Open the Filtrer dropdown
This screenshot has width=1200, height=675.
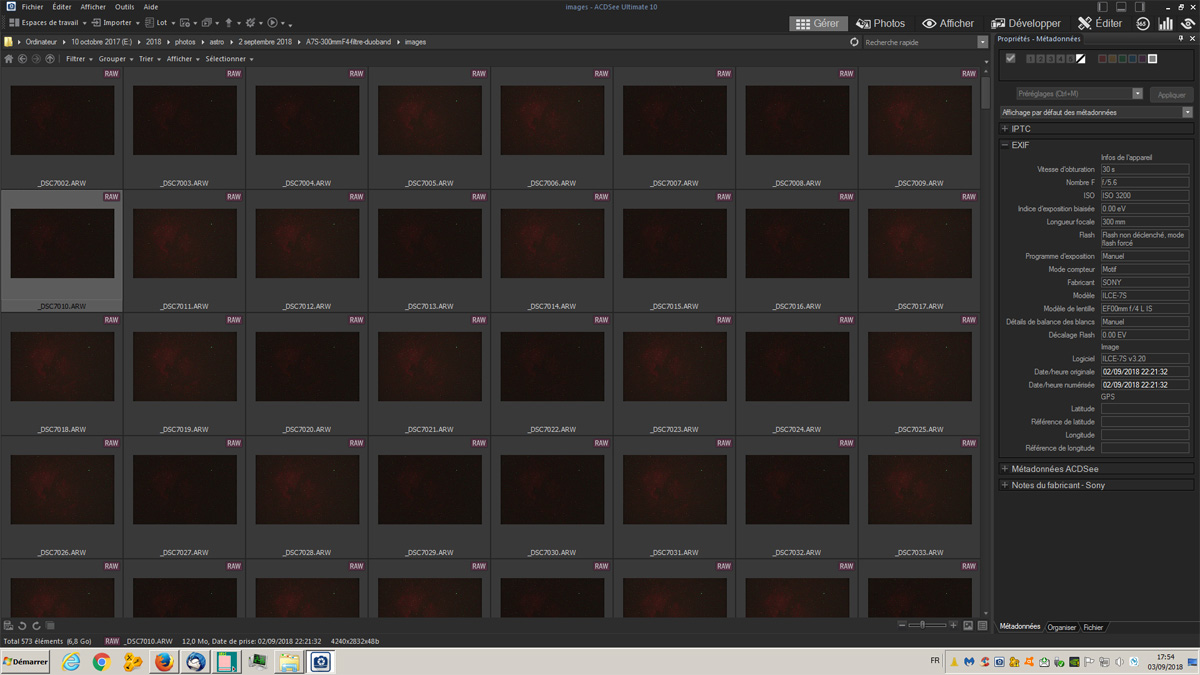click(x=78, y=59)
